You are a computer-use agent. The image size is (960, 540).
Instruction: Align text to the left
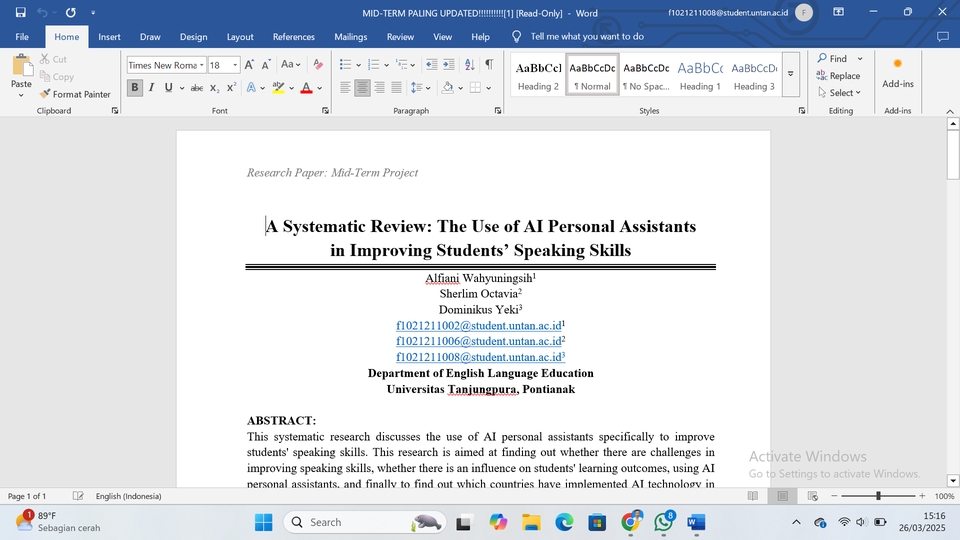point(345,88)
